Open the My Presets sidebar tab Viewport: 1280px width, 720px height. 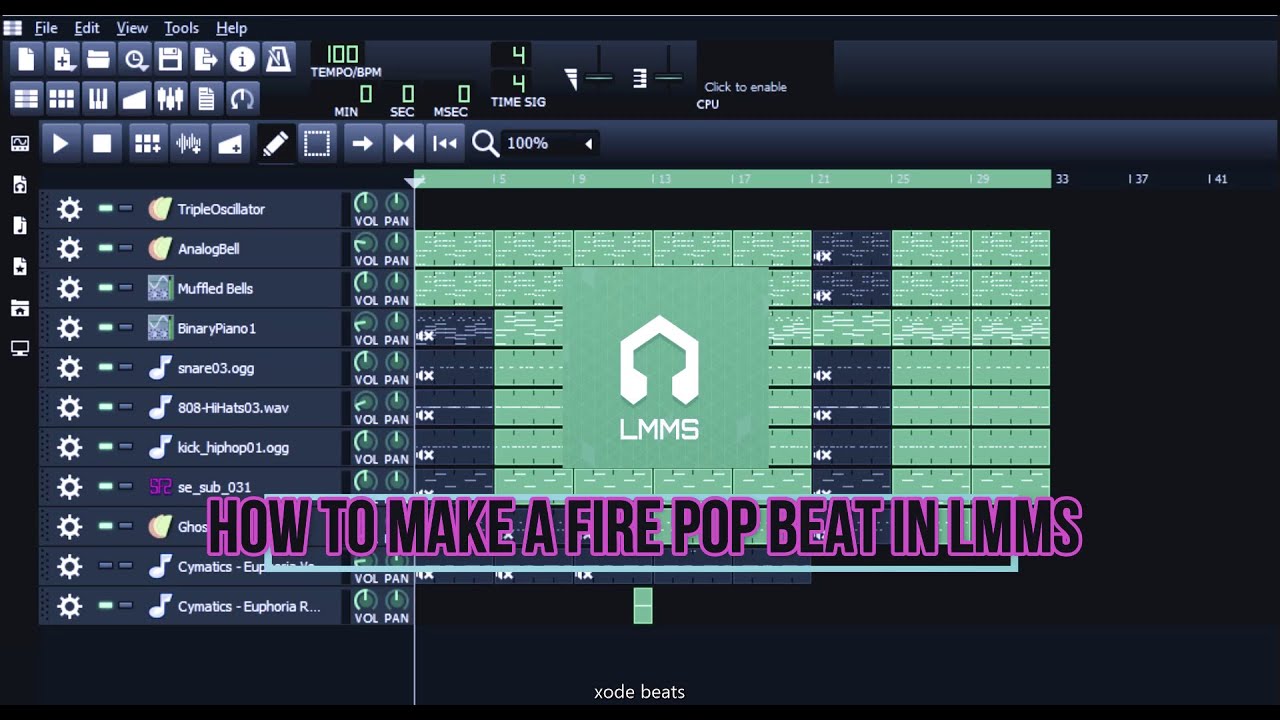[x=19, y=267]
